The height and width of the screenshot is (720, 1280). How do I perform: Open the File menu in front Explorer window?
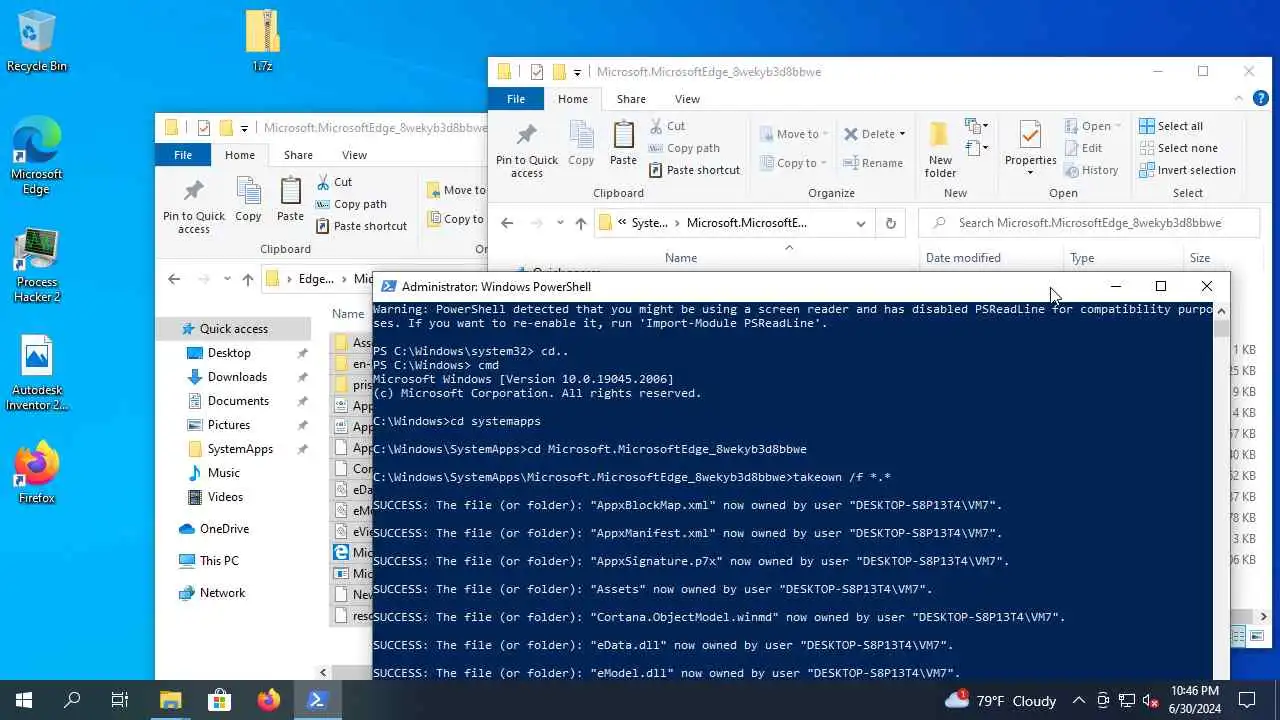point(516,99)
